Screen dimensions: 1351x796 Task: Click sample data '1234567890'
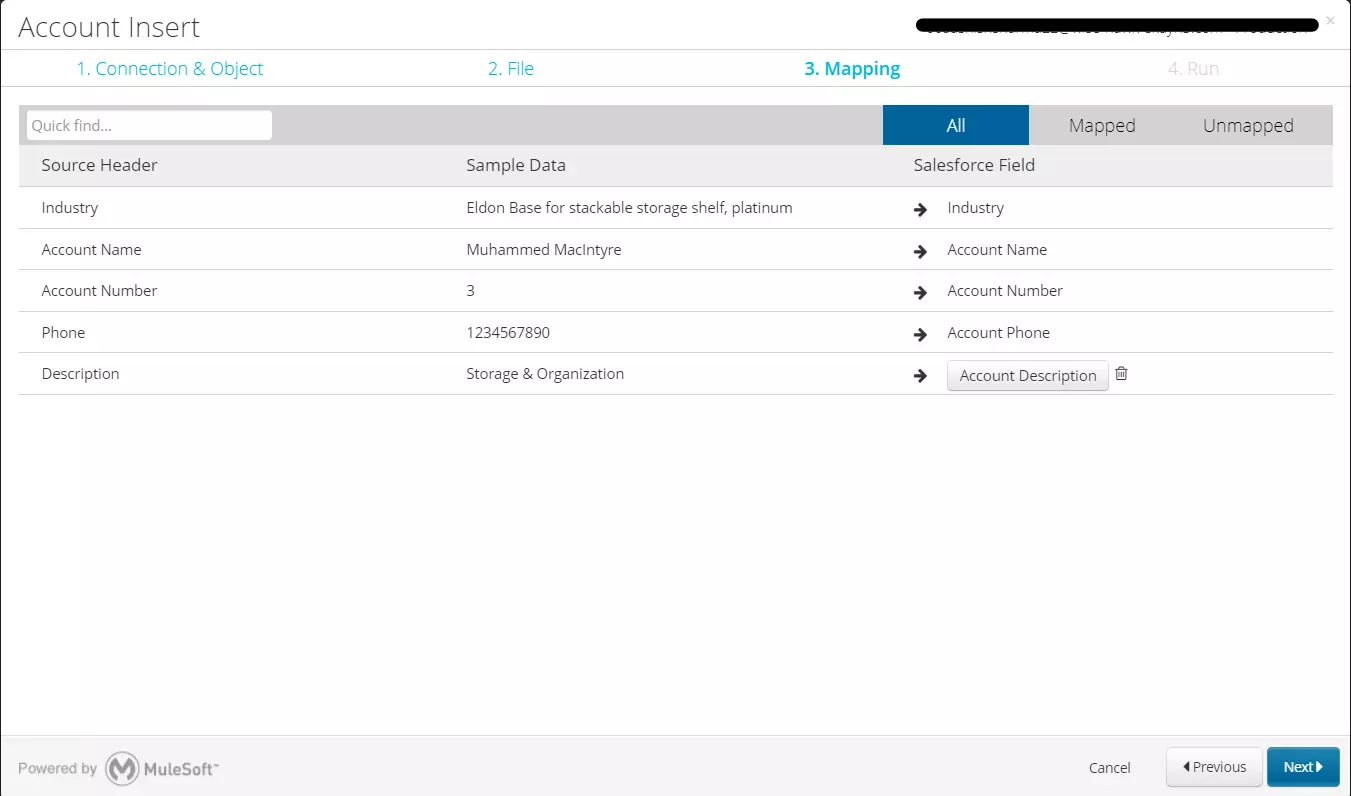coord(508,333)
